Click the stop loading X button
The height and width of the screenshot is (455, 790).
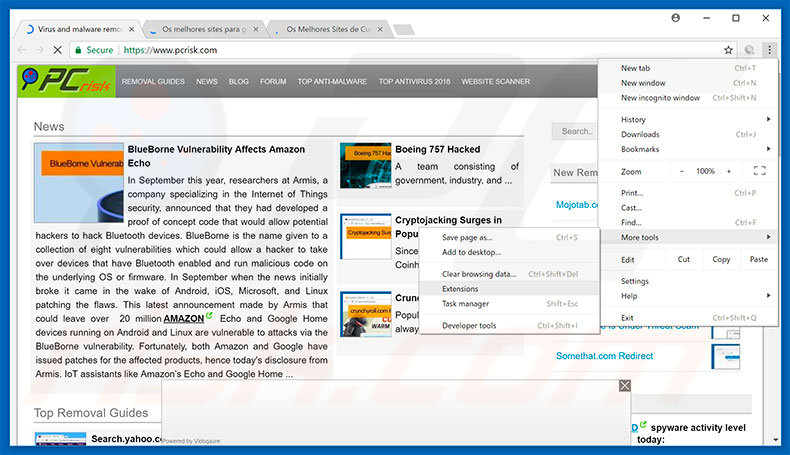coord(57,50)
